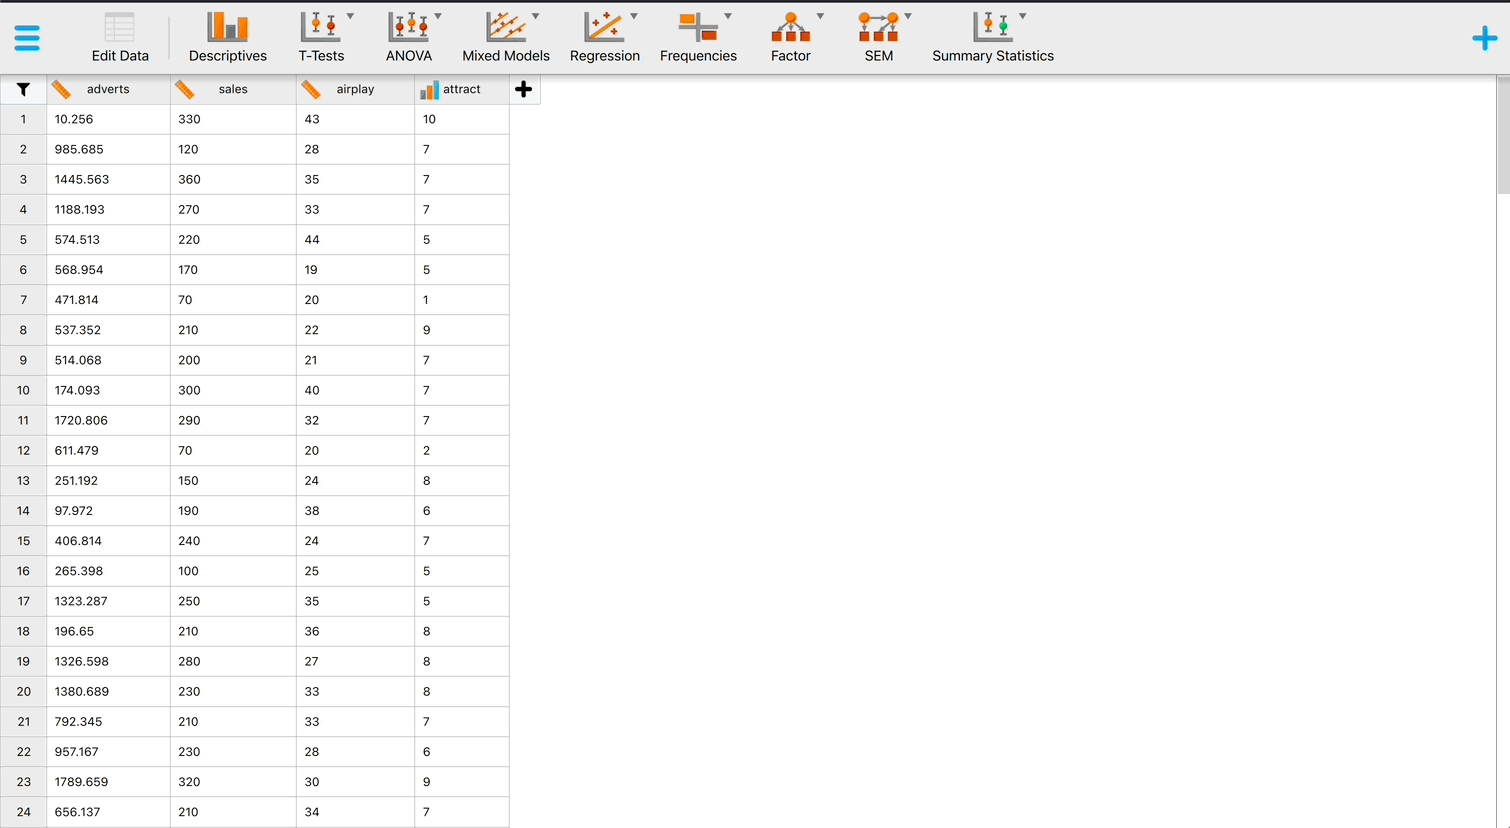Click attract cell 2 in row 12
1510x828 pixels.
pyautogui.click(x=462, y=451)
